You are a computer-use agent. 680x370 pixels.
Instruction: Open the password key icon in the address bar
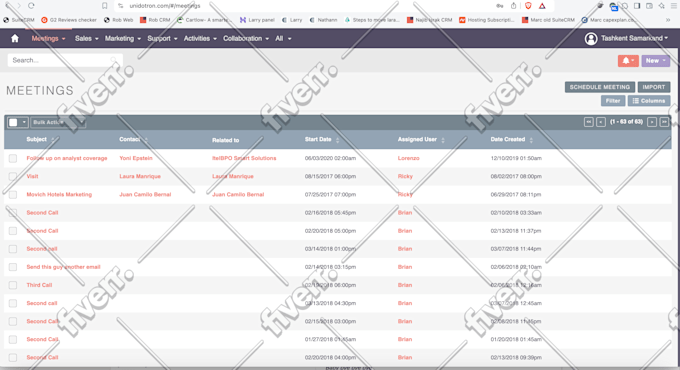click(x=500, y=6)
